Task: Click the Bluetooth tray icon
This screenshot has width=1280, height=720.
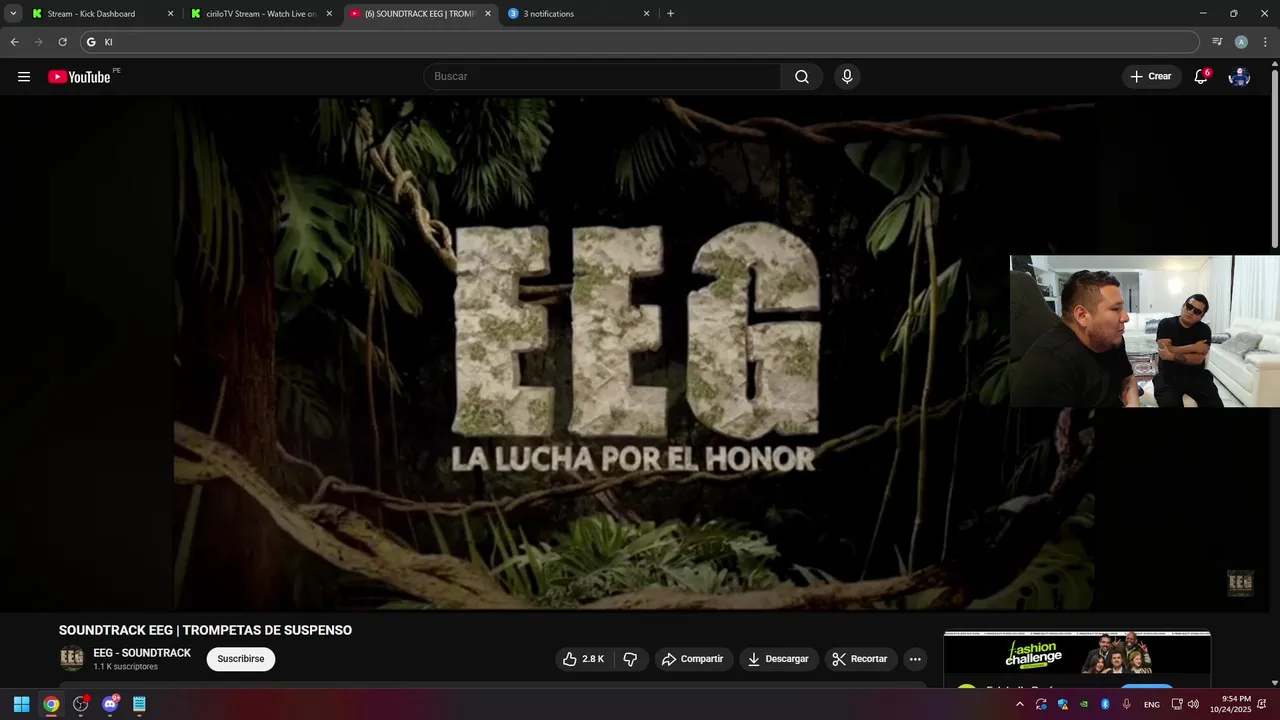Action: 1105,704
